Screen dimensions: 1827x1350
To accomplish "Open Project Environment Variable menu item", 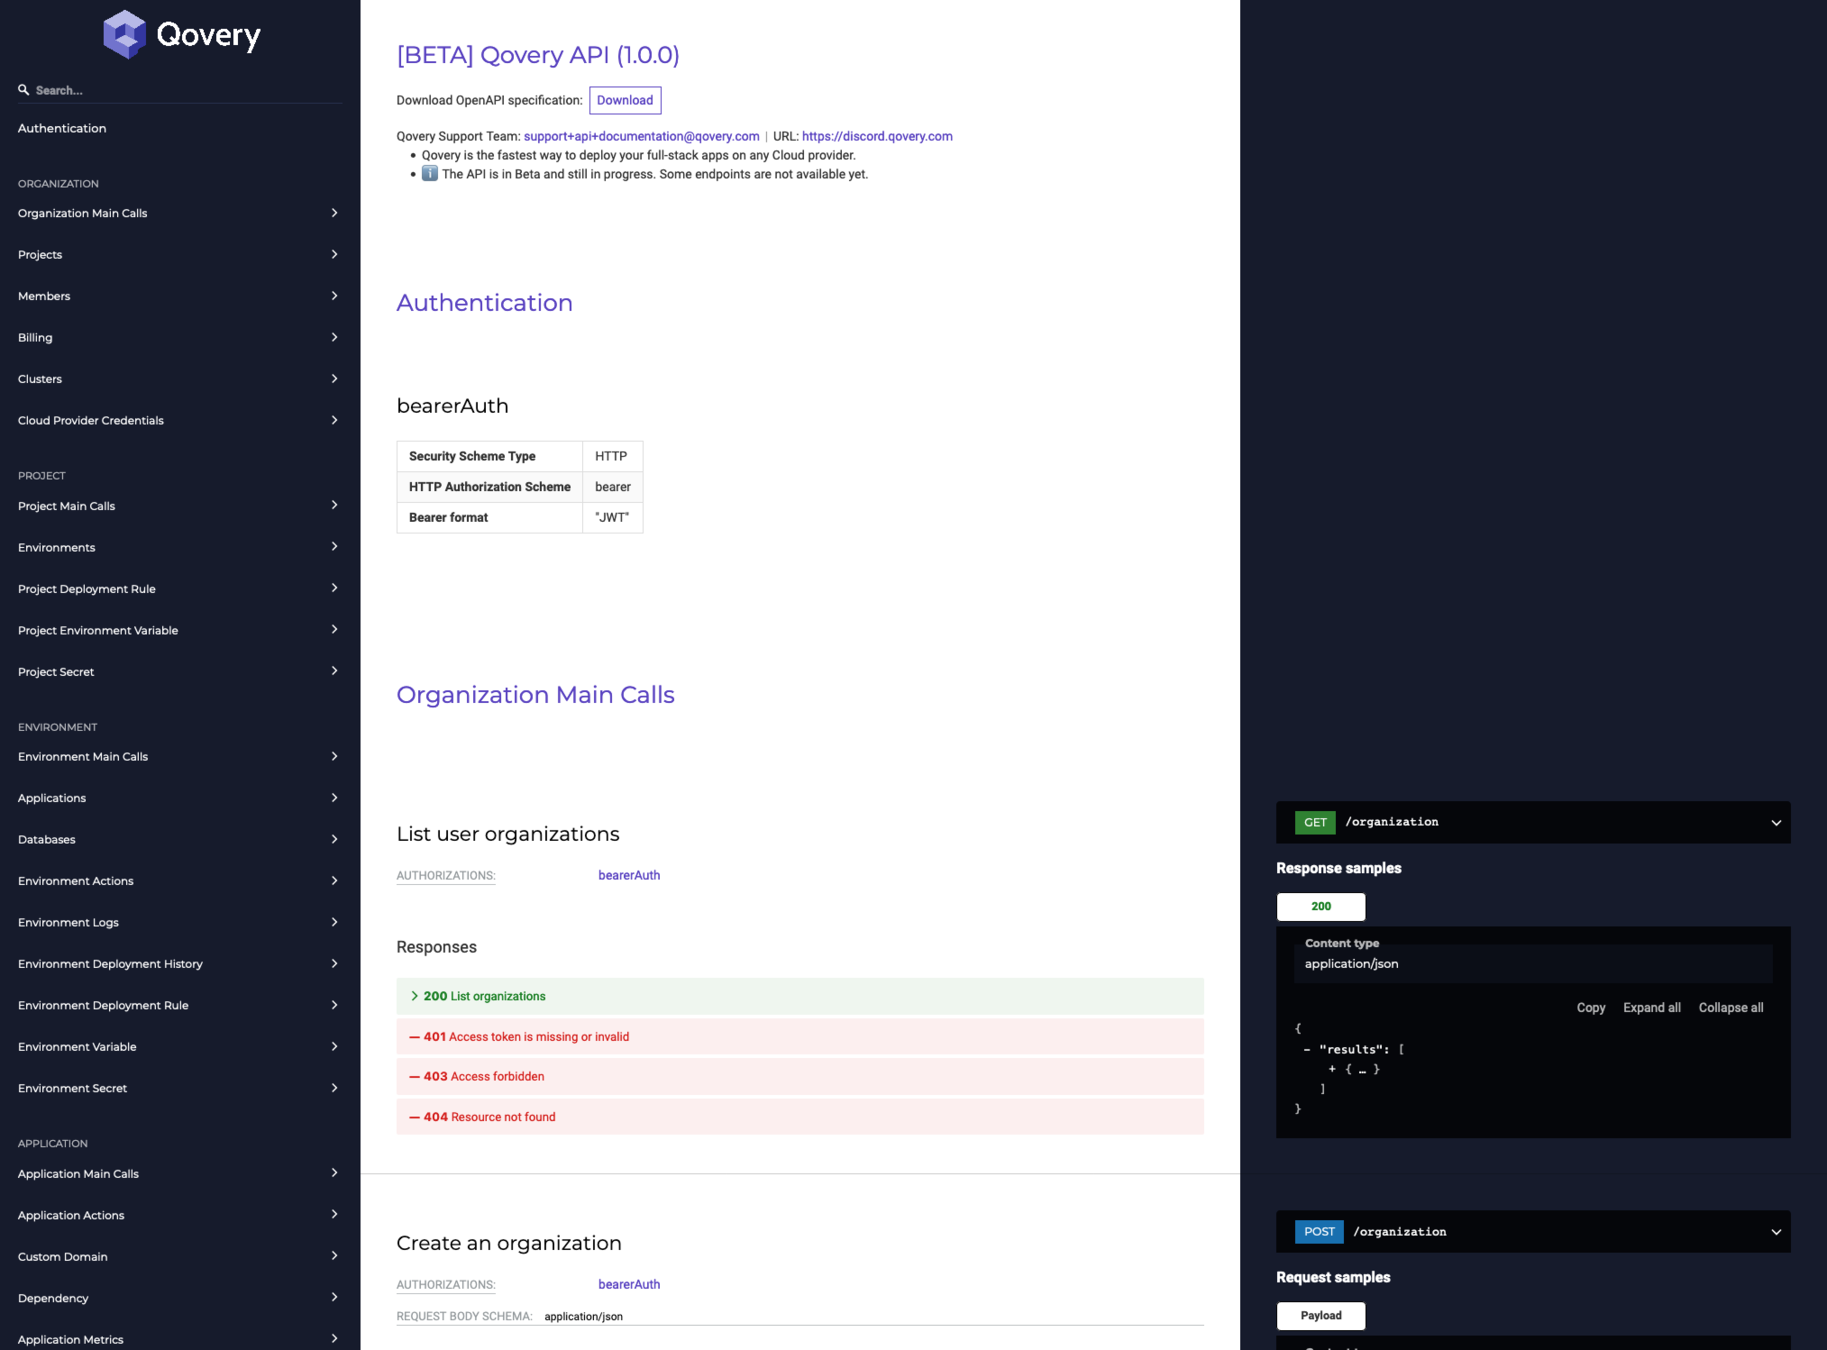I will [x=180, y=631].
